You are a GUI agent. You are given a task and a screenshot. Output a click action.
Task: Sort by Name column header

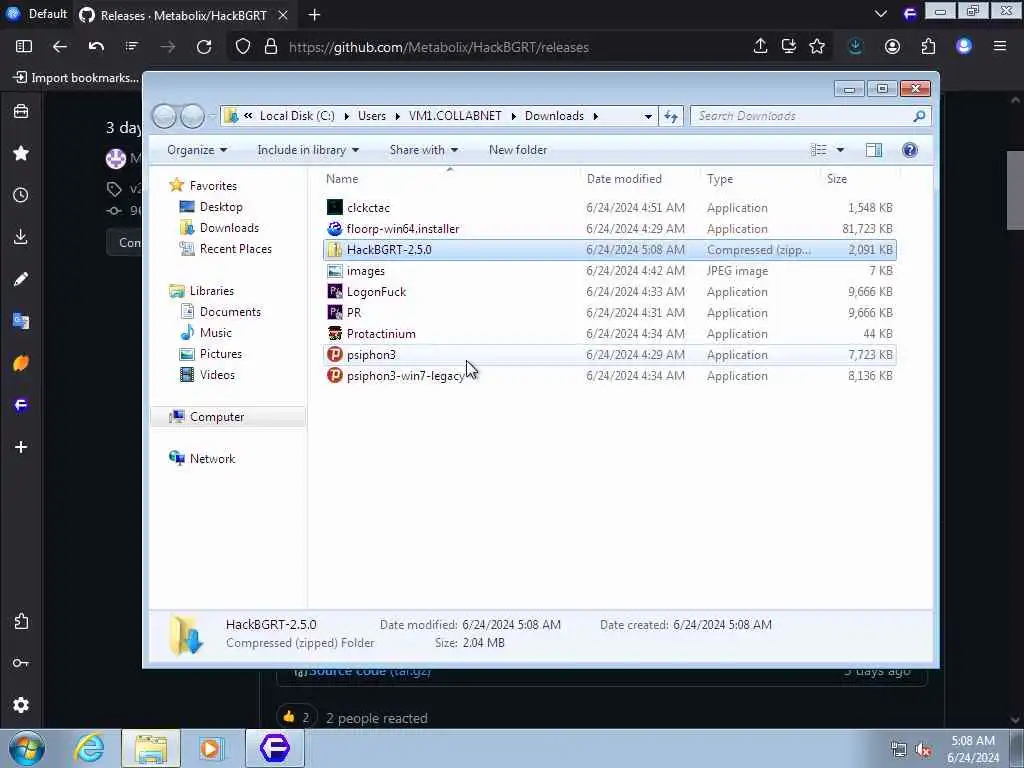click(x=450, y=179)
